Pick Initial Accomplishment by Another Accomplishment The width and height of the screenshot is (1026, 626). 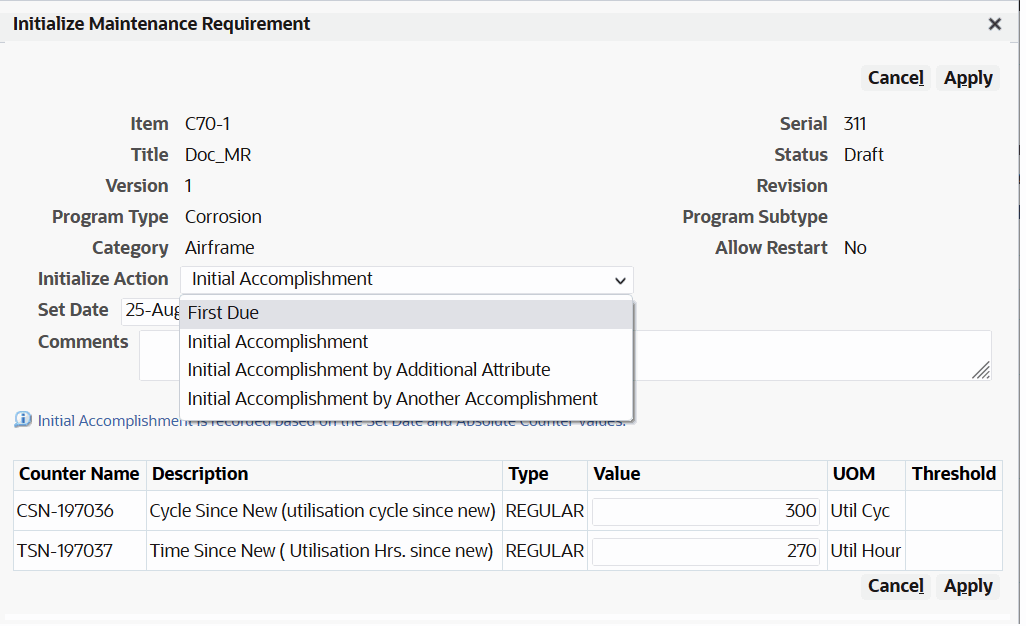pyautogui.click(x=392, y=399)
